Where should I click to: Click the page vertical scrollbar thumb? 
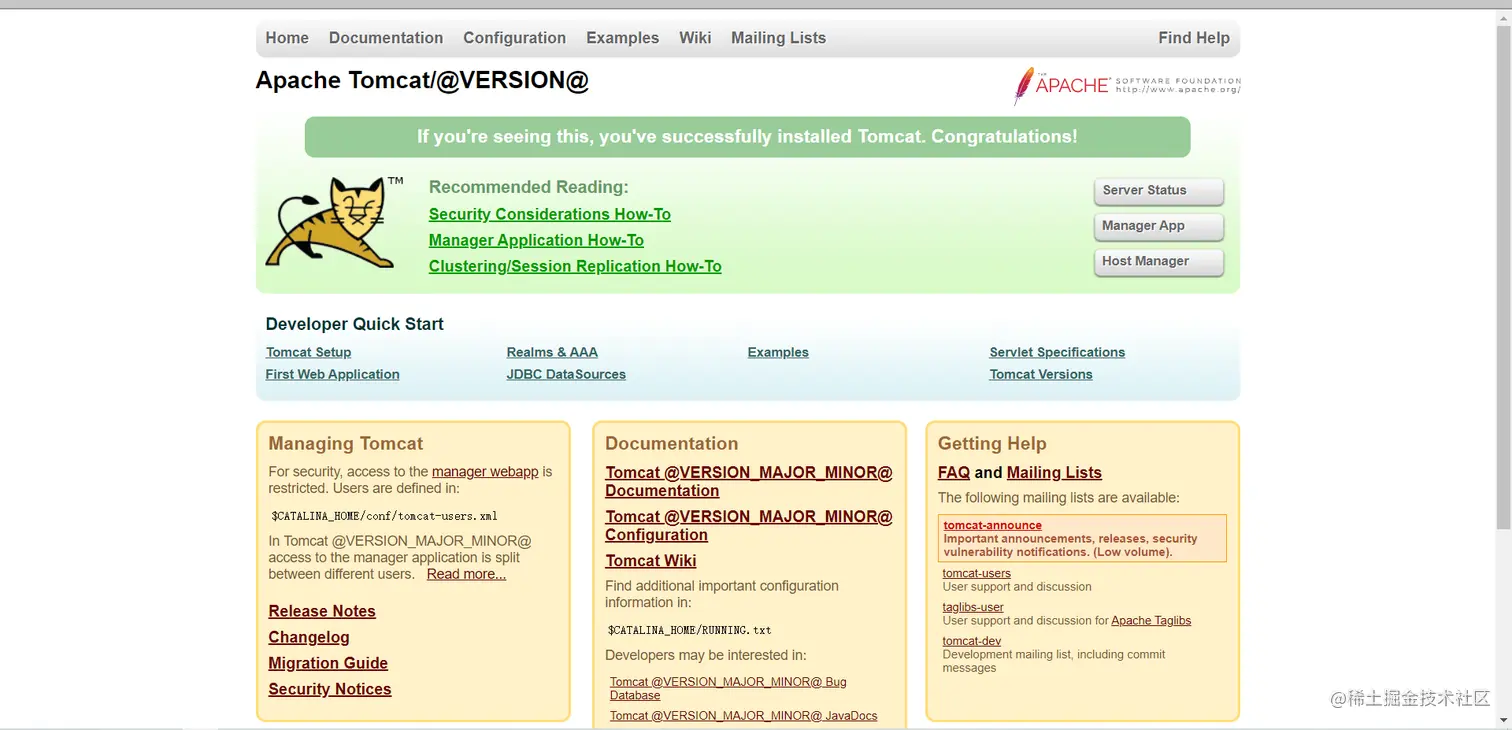pos(1503,278)
